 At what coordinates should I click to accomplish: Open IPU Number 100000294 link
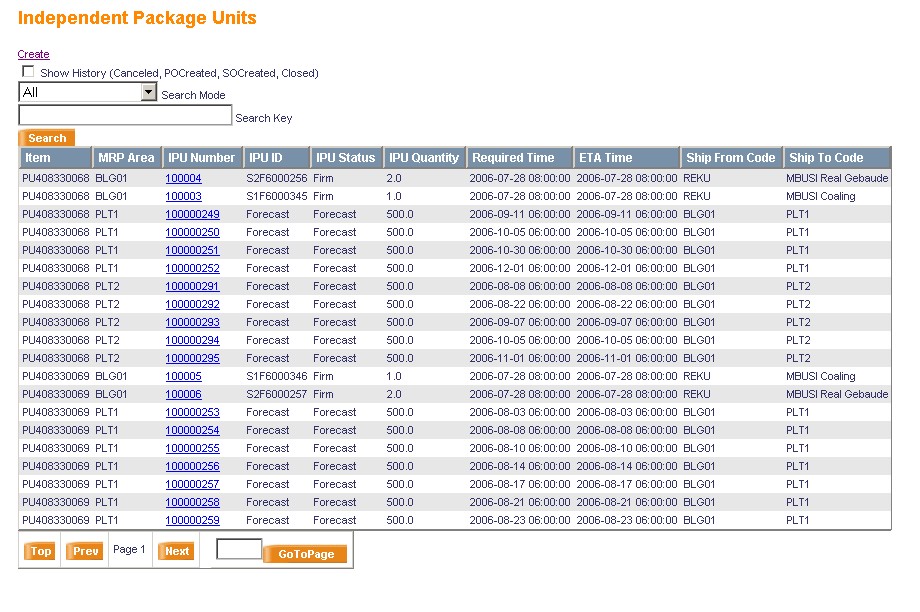pyautogui.click(x=192, y=340)
